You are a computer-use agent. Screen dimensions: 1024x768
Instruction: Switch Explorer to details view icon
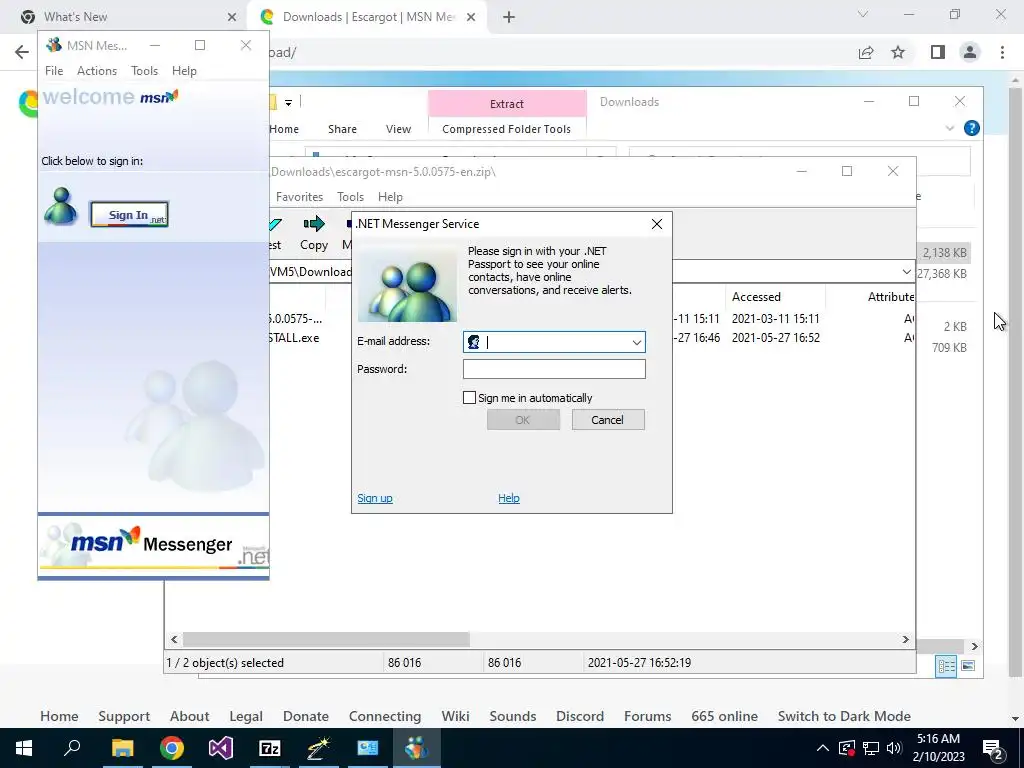point(946,665)
